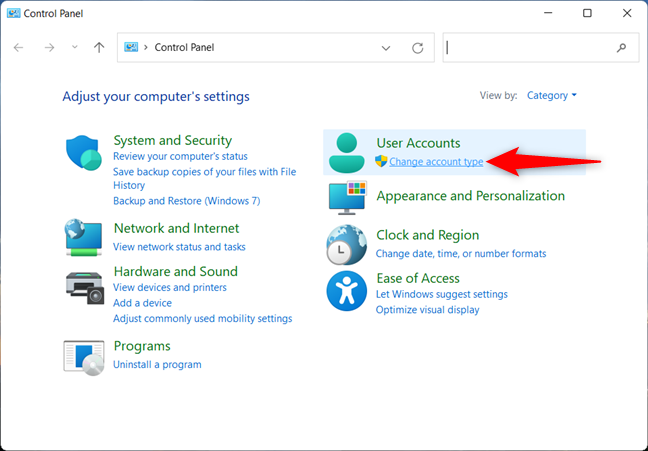Image resolution: width=648 pixels, height=451 pixels.
Task: Expand the address bar history chevron
Action: pyautogui.click(x=386, y=48)
